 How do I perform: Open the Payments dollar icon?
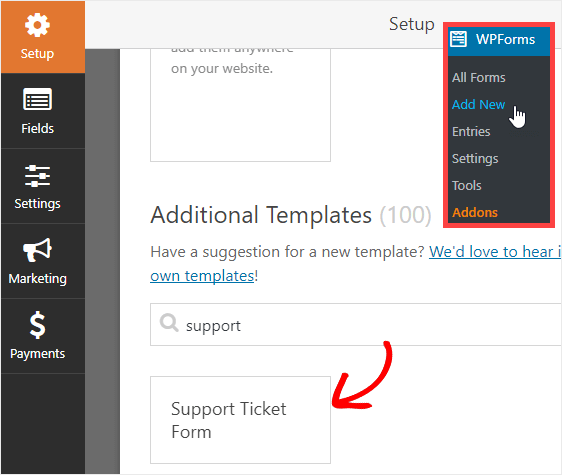coord(37,325)
